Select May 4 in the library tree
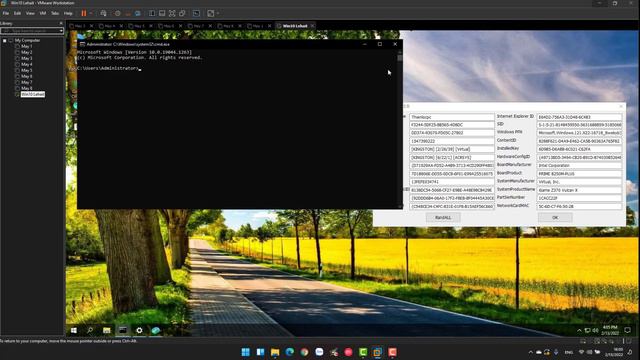Screen dimensions: 640x360 [x=27, y=64]
